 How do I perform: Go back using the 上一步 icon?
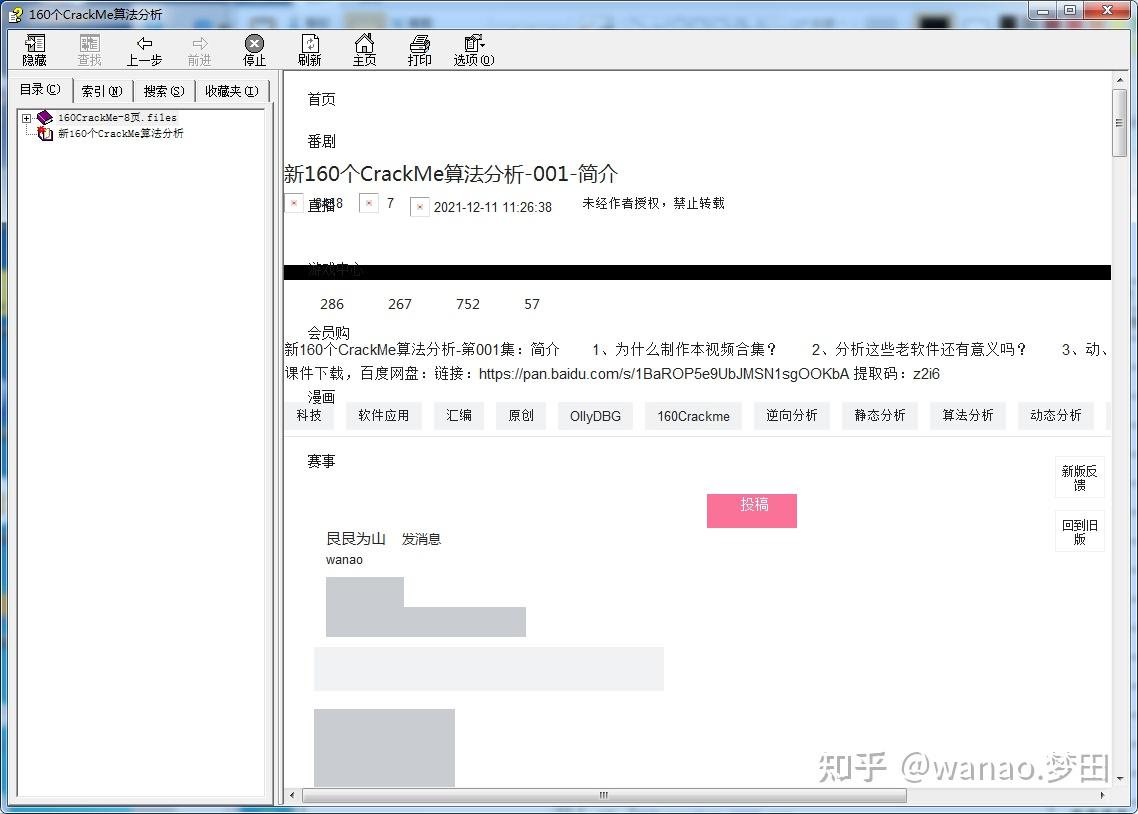[x=144, y=48]
